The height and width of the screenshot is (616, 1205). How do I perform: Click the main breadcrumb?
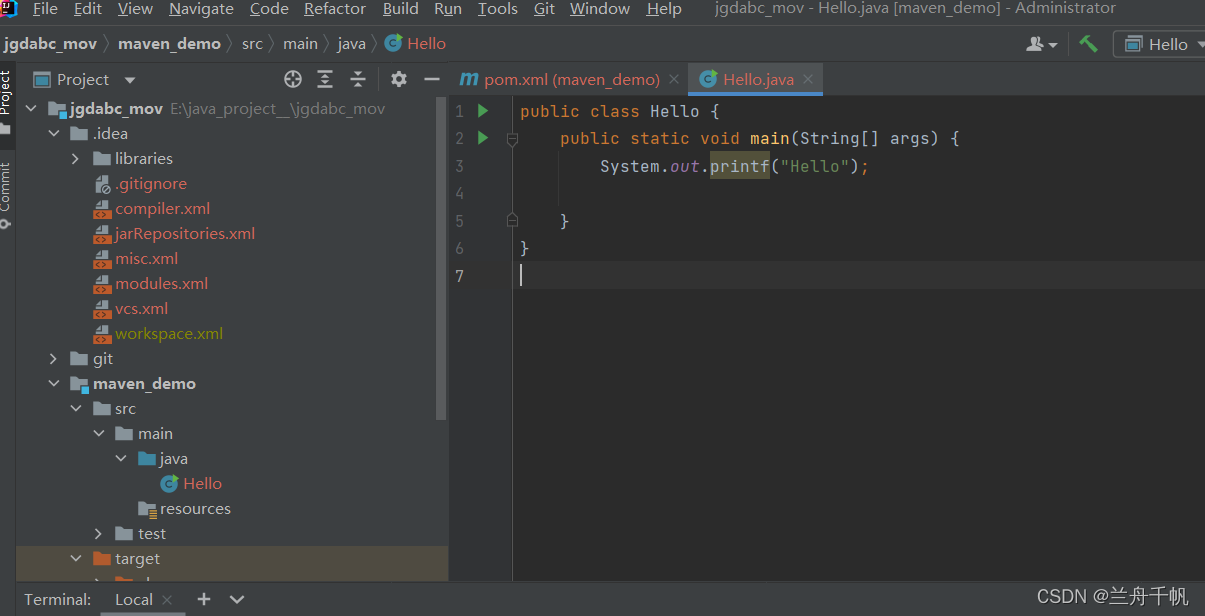[x=300, y=44]
